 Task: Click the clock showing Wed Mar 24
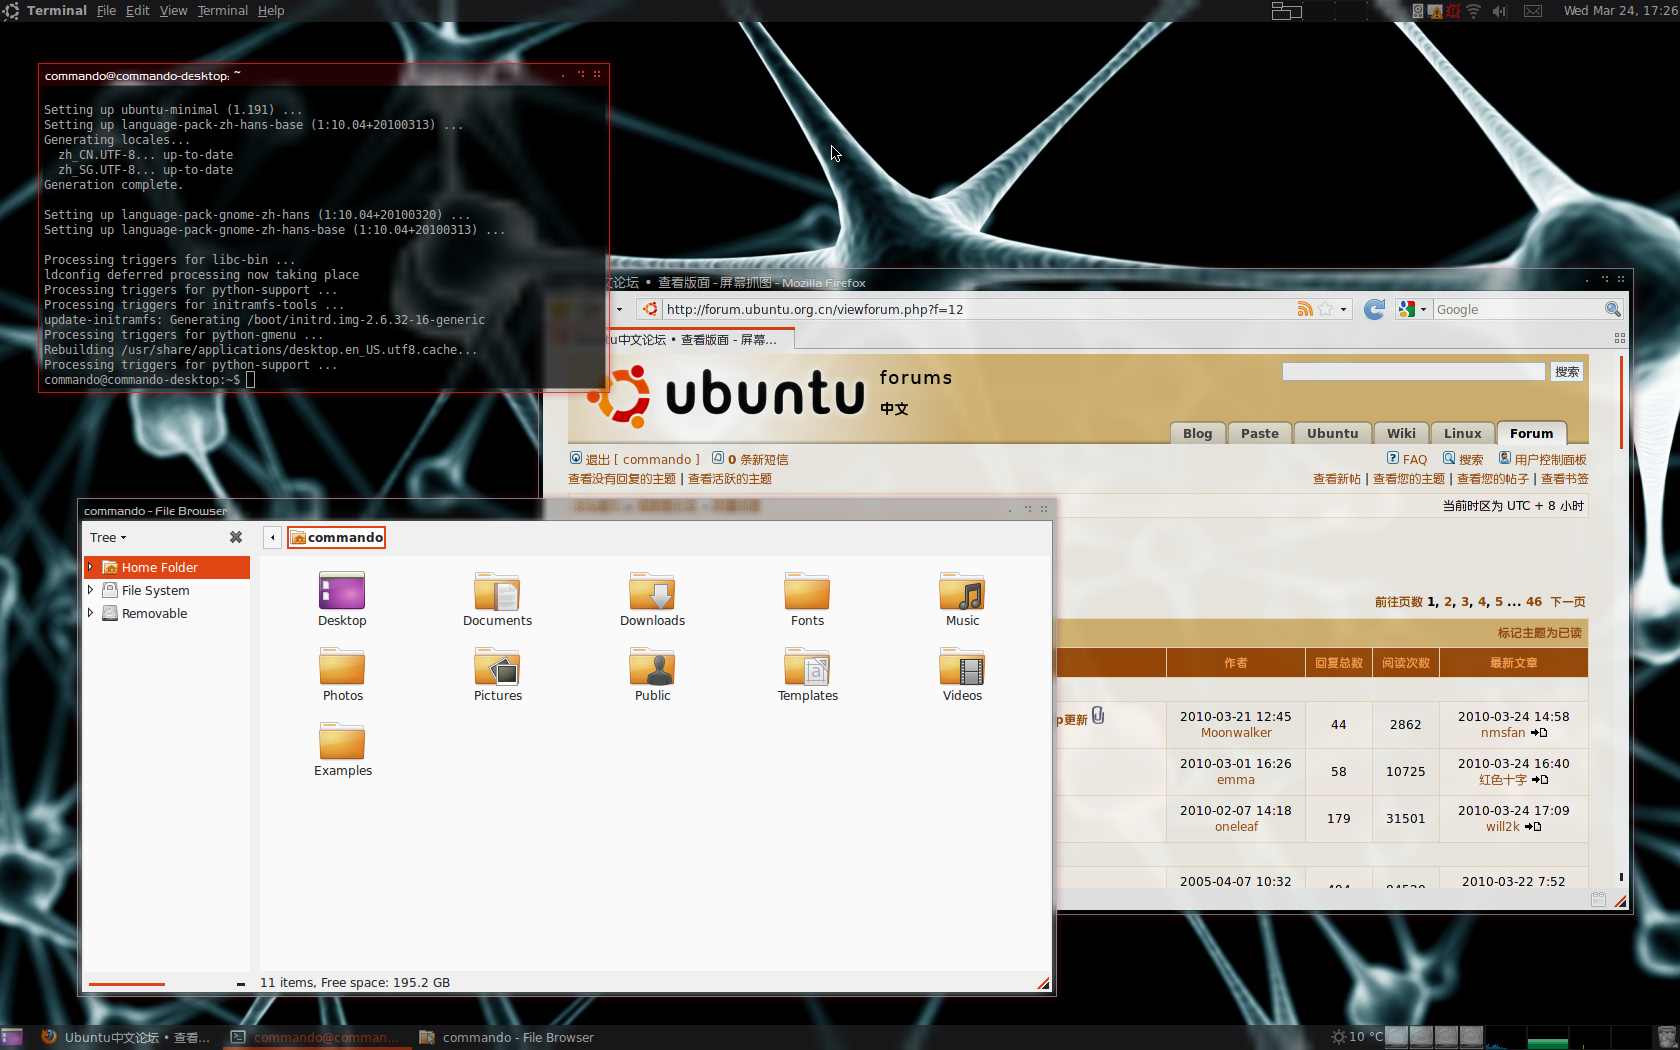tap(1619, 11)
